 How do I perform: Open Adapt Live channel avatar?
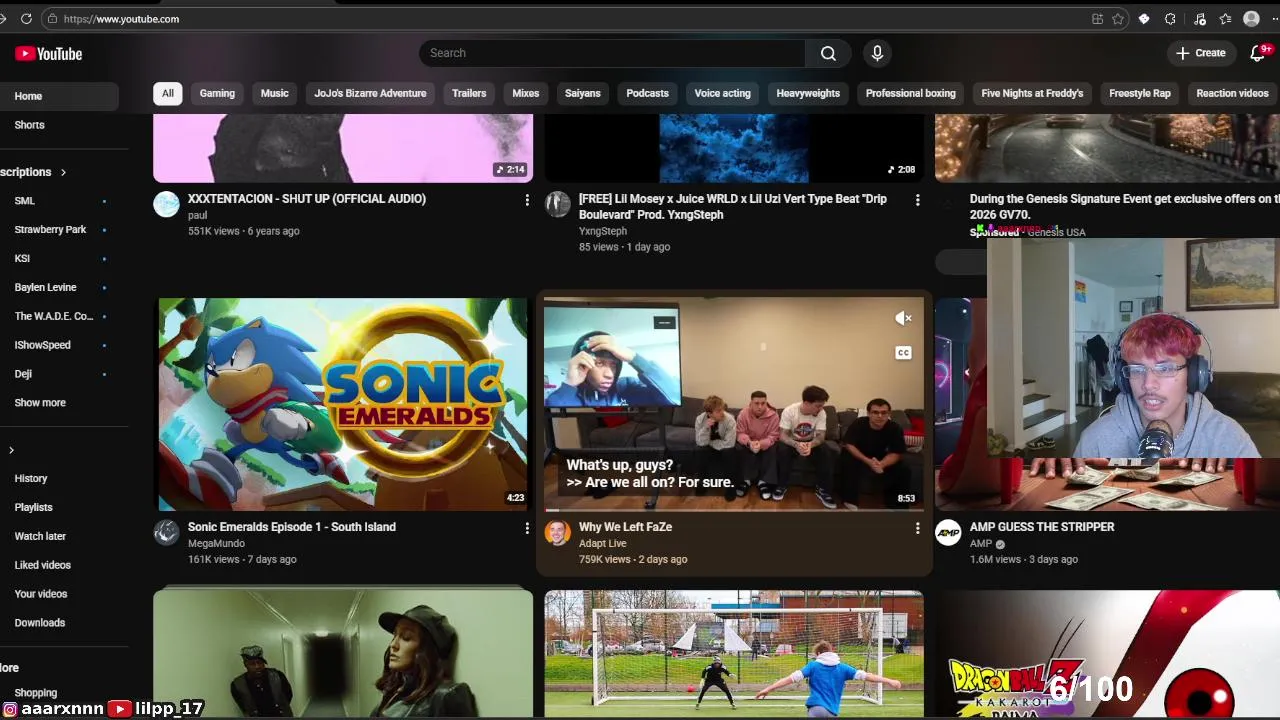[557, 533]
